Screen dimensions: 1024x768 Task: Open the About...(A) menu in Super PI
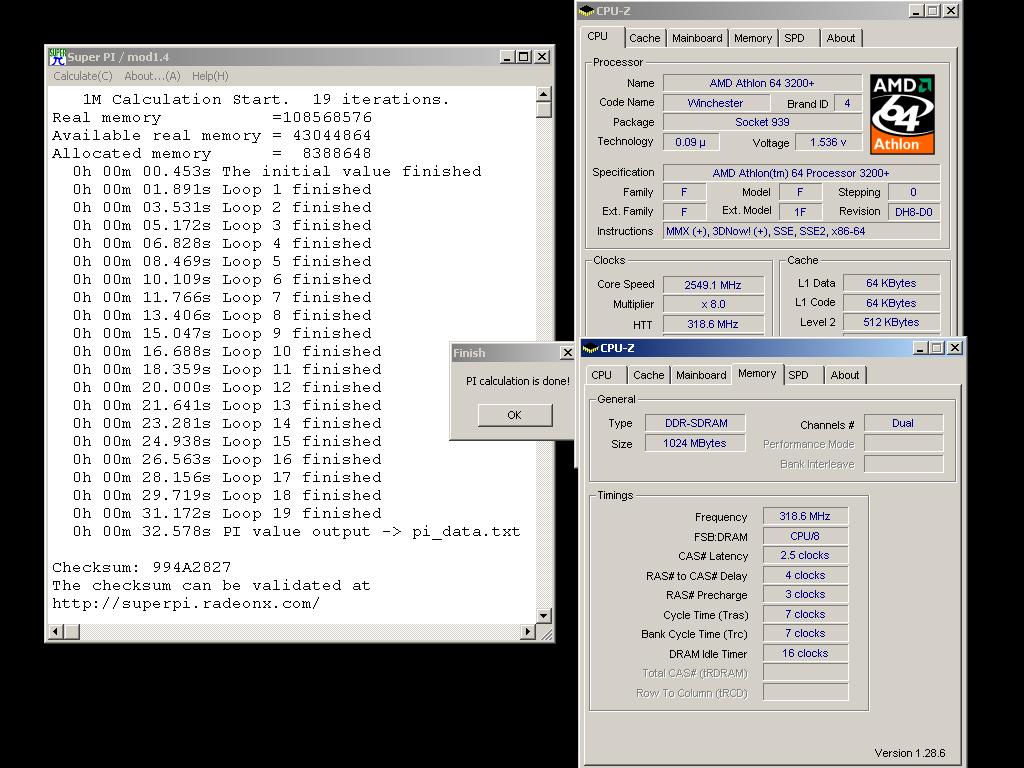152,76
